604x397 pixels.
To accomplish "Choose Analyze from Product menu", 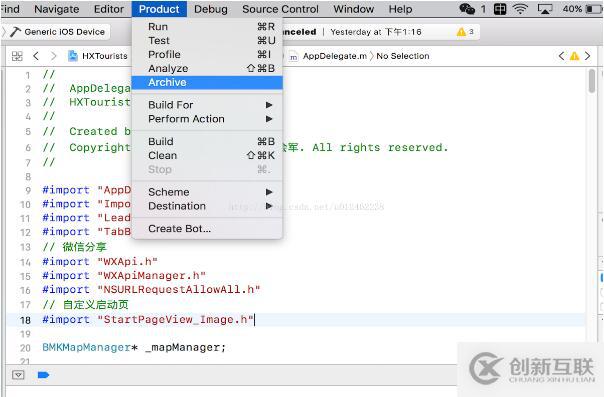I will click(x=207, y=68).
